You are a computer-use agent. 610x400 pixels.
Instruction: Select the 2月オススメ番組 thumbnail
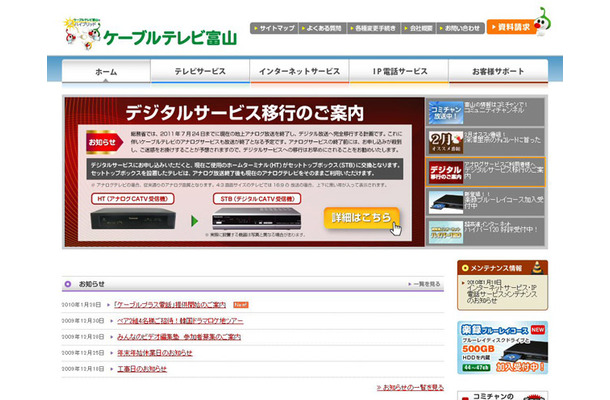coord(446,142)
